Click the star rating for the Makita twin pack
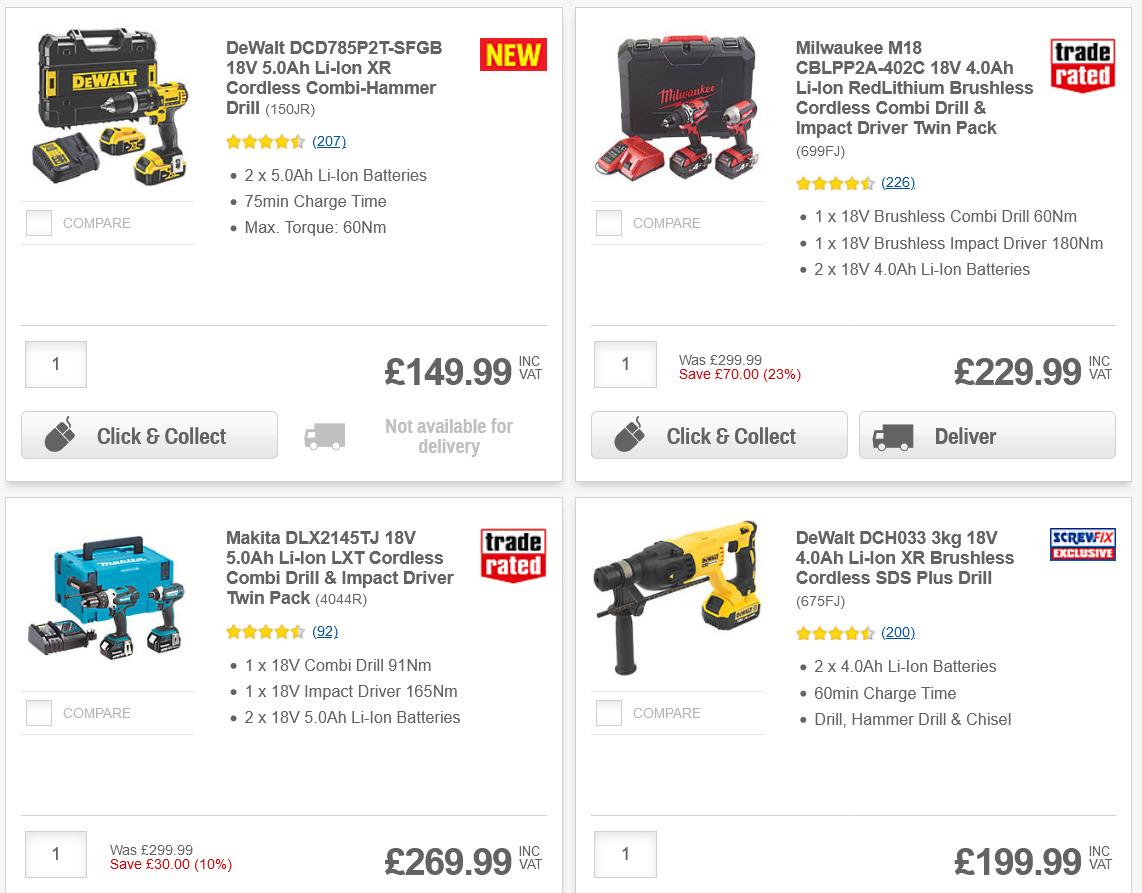Viewport: 1142px width, 893px height. [265, 632]
